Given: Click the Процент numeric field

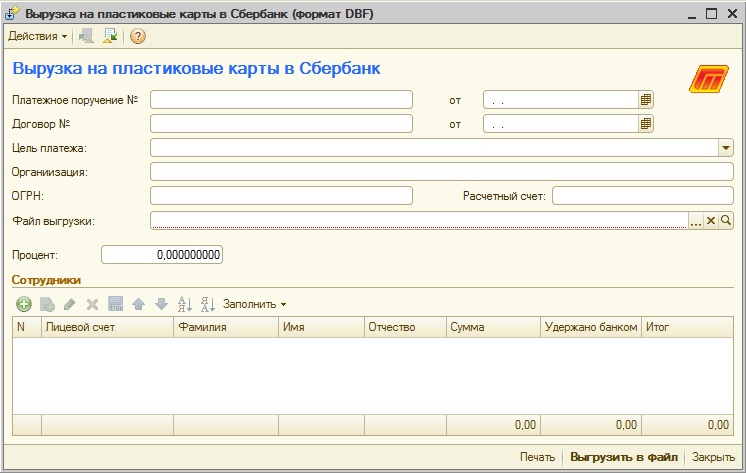Looking at the screenshot, I should (162, 255).
